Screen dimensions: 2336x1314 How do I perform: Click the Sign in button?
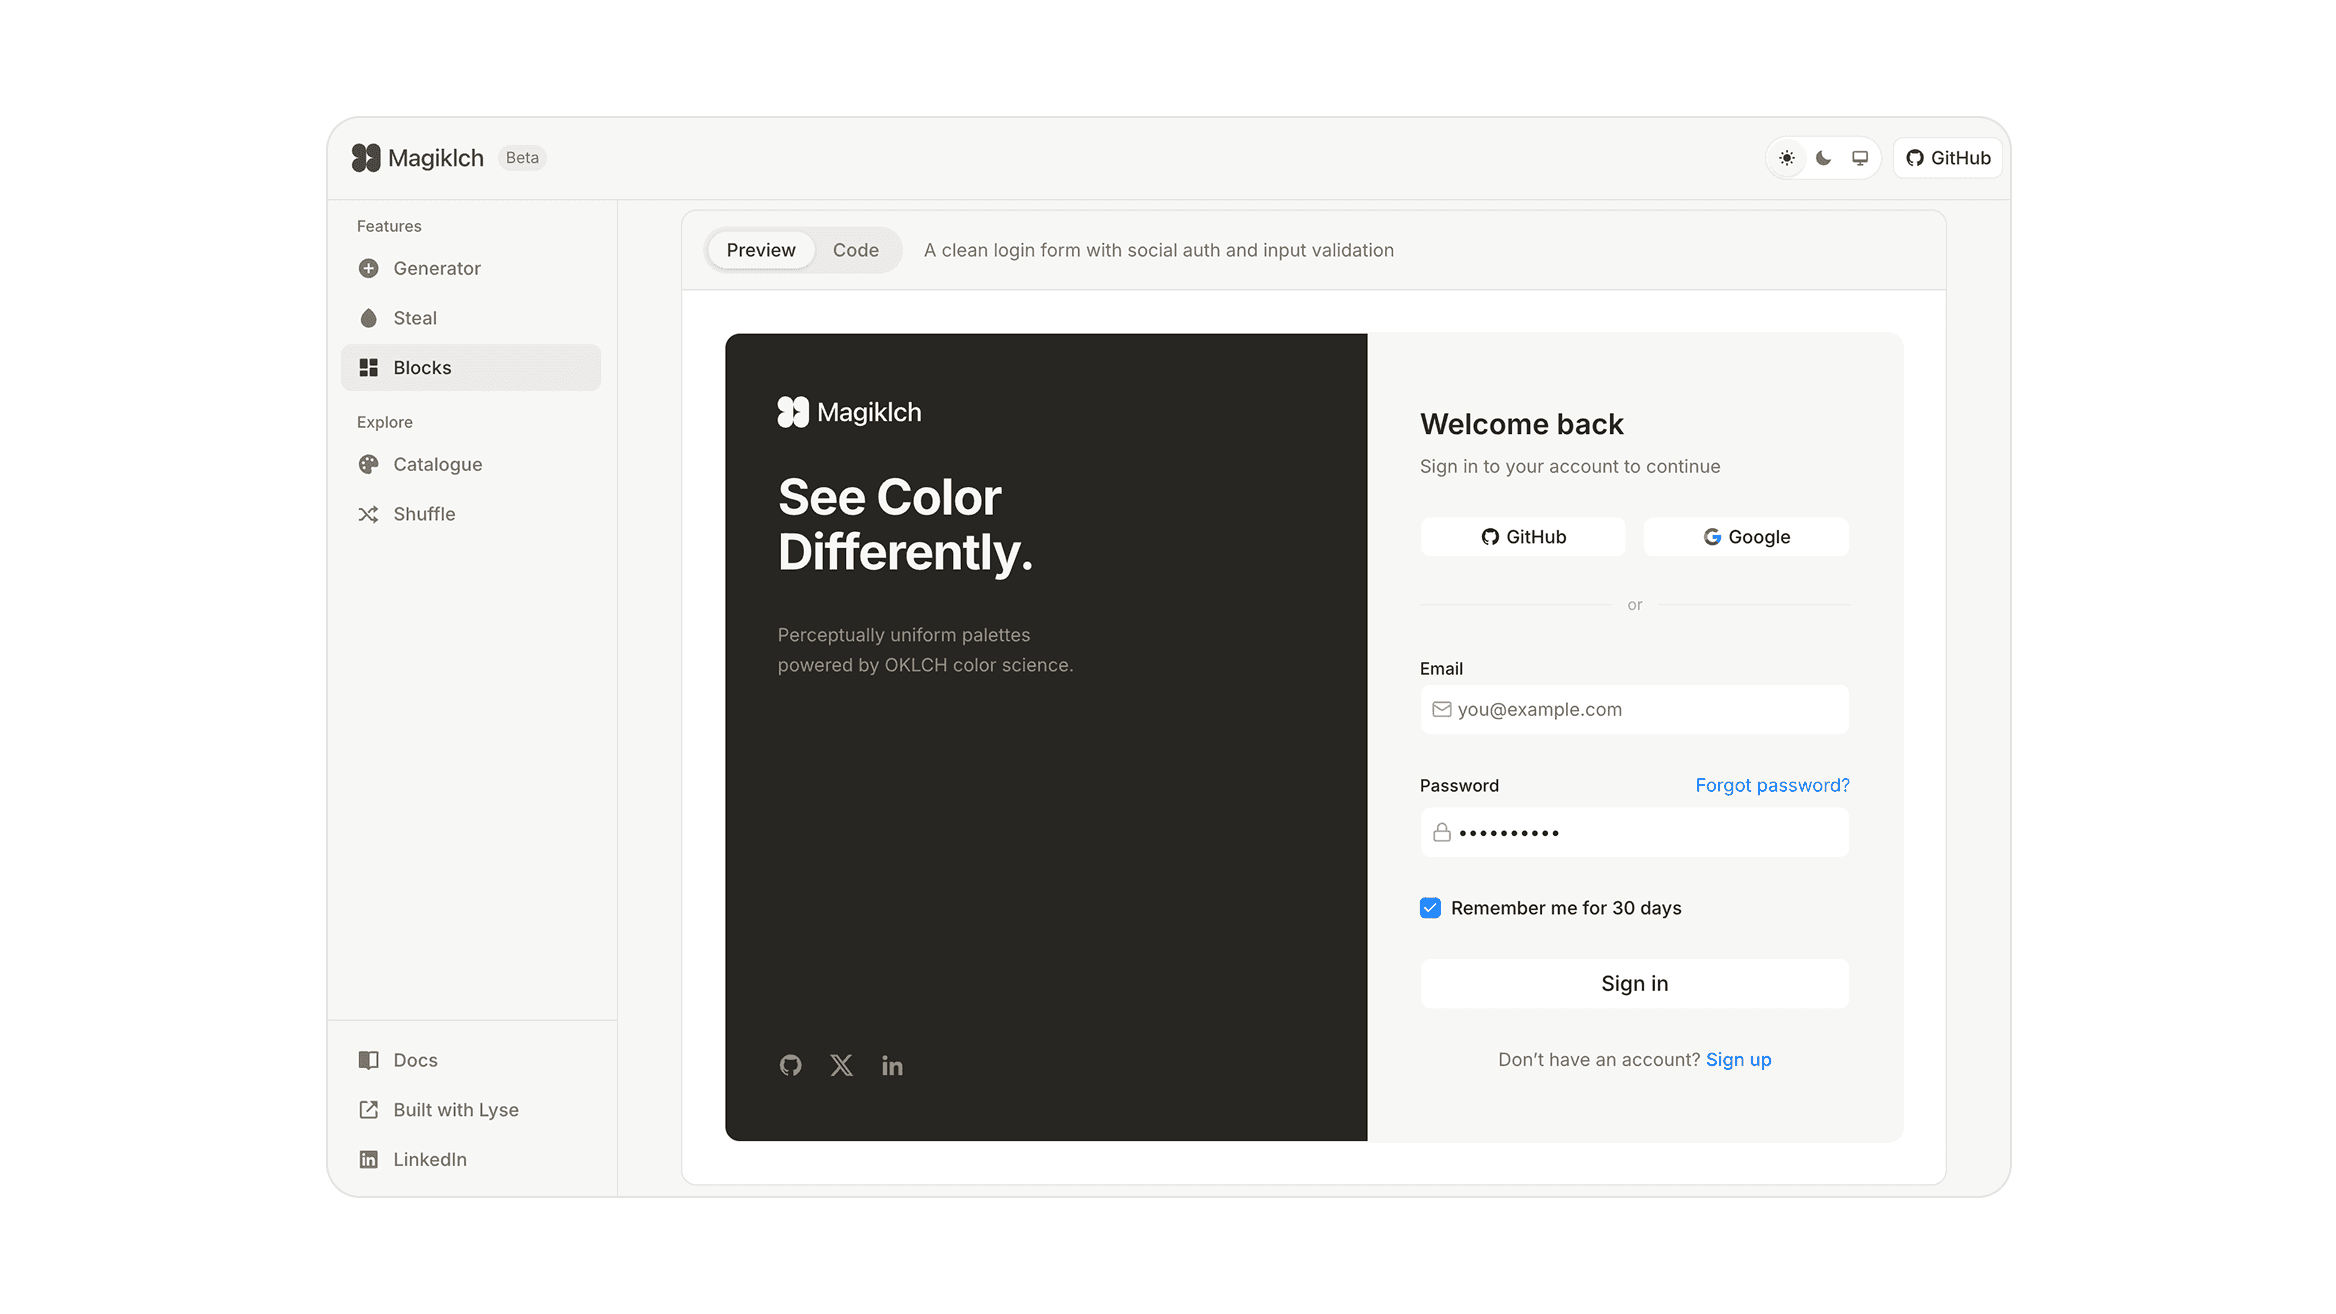pyautogui.click(x=1634, y=983)
